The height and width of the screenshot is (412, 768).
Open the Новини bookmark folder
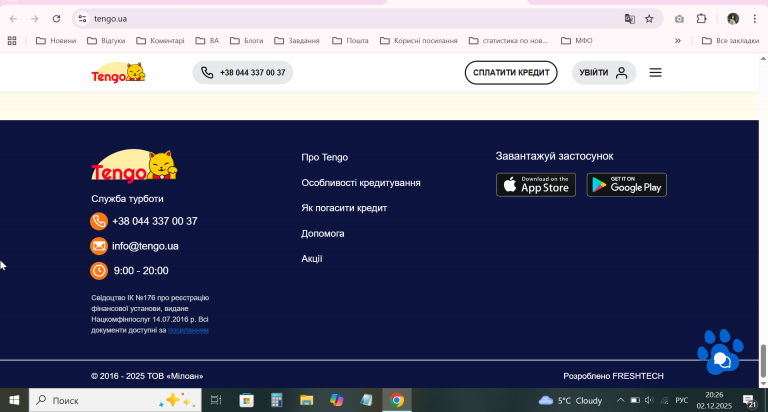tap(56, 41)
